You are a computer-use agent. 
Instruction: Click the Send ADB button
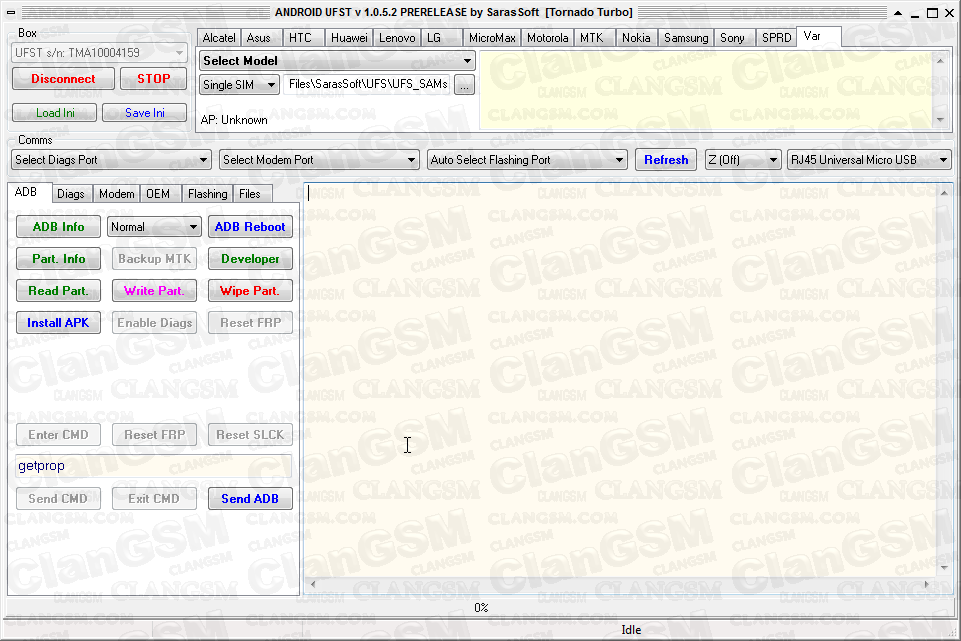250,499
